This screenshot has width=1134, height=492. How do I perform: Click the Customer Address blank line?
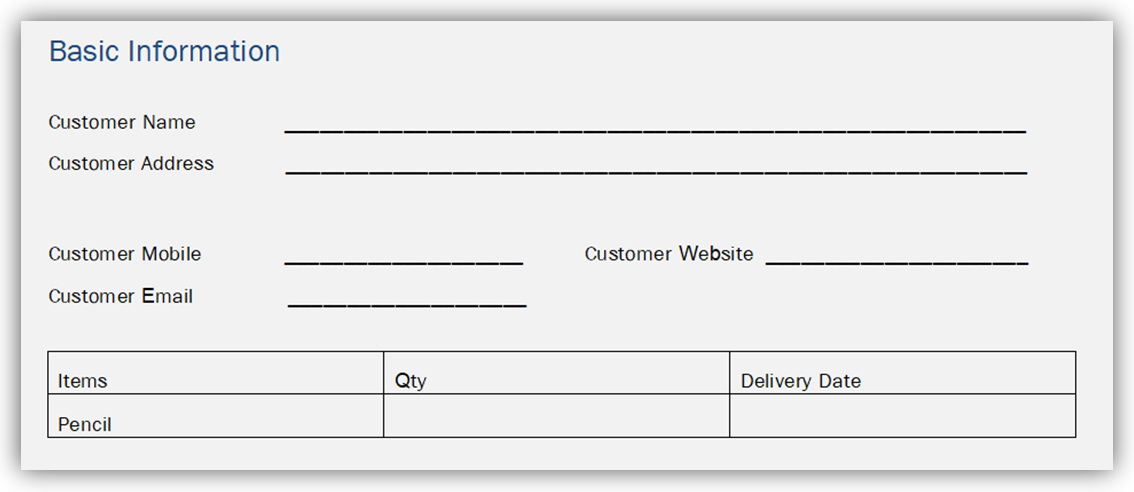[x=656, y=173]
